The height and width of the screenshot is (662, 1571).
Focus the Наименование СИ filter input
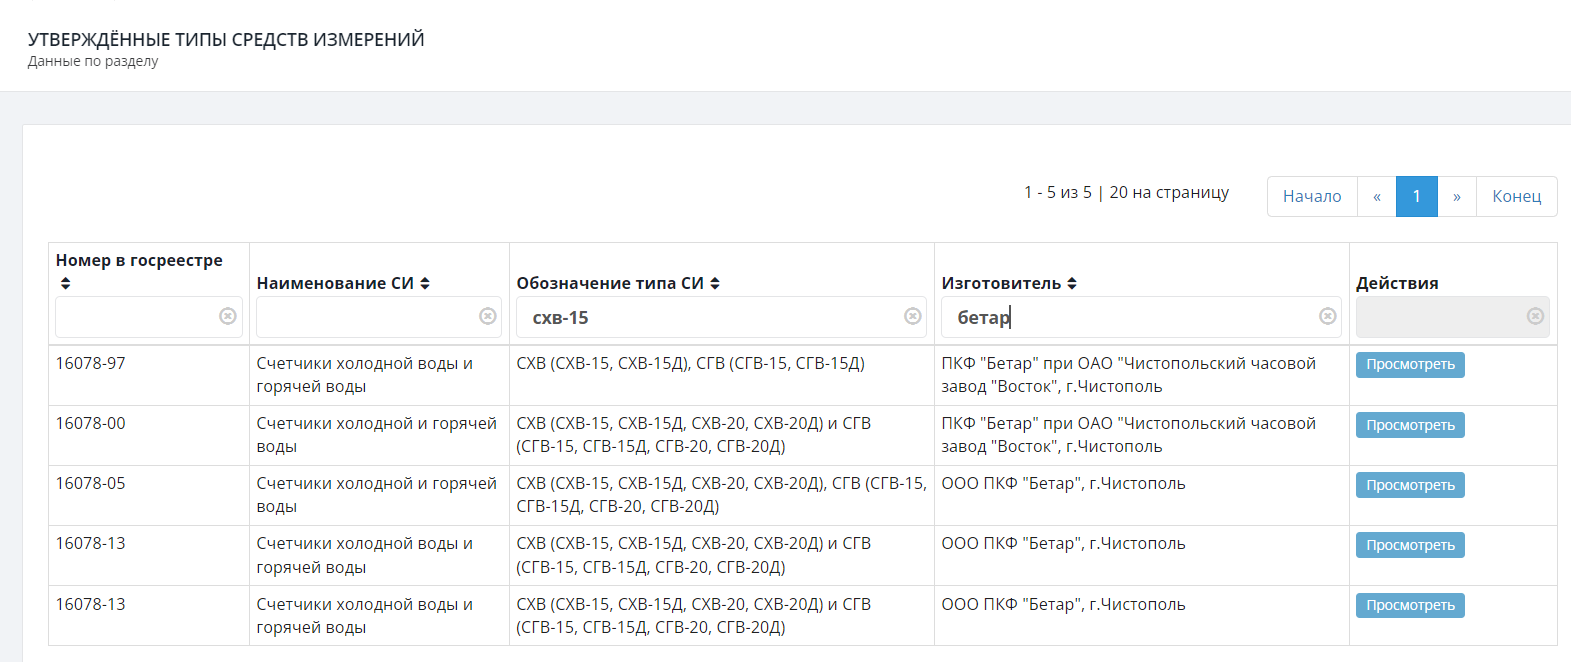point(365,317)
